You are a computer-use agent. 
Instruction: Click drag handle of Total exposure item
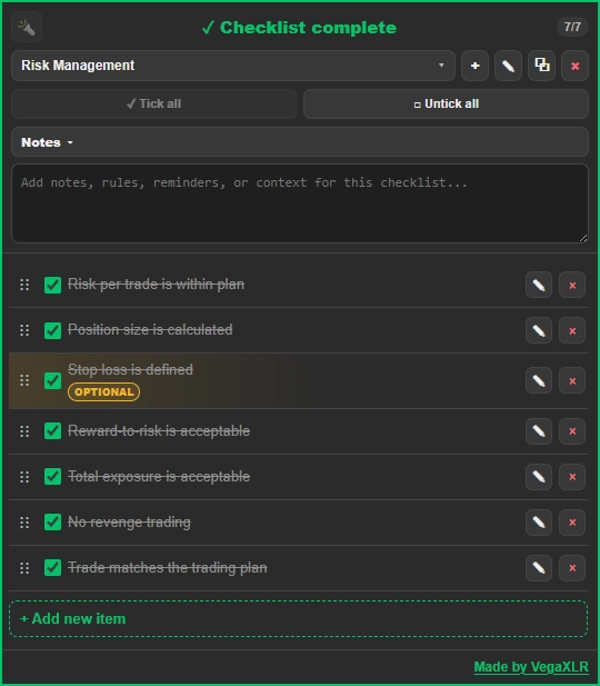click(25, 477)
